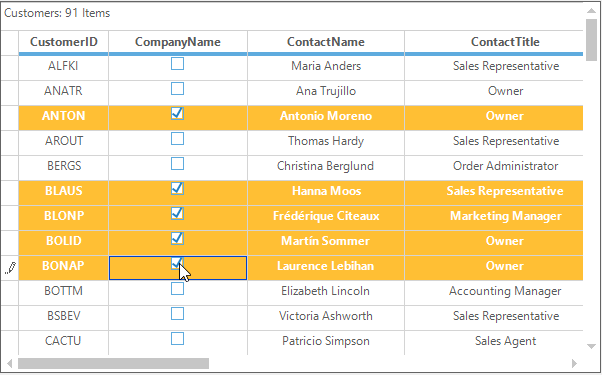Click the pencil edit indicator beside BONAP
This screenshot has height=375, width=602.
pyautogui.click(x=10, y=268)
